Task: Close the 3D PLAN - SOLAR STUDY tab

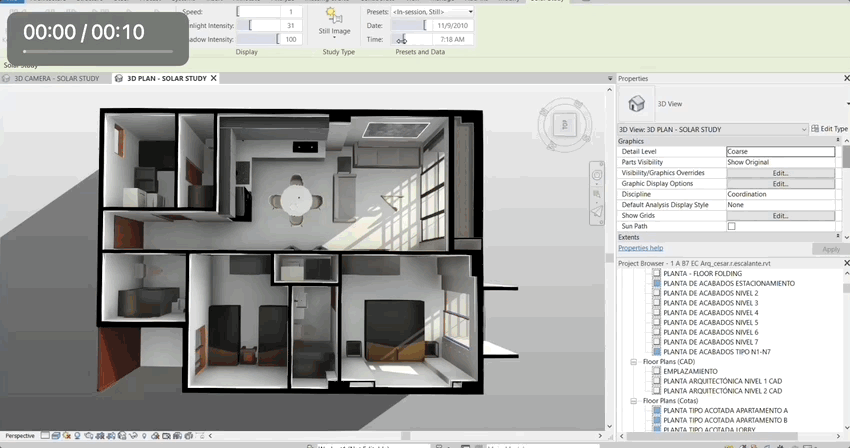Action: (214, 78)
